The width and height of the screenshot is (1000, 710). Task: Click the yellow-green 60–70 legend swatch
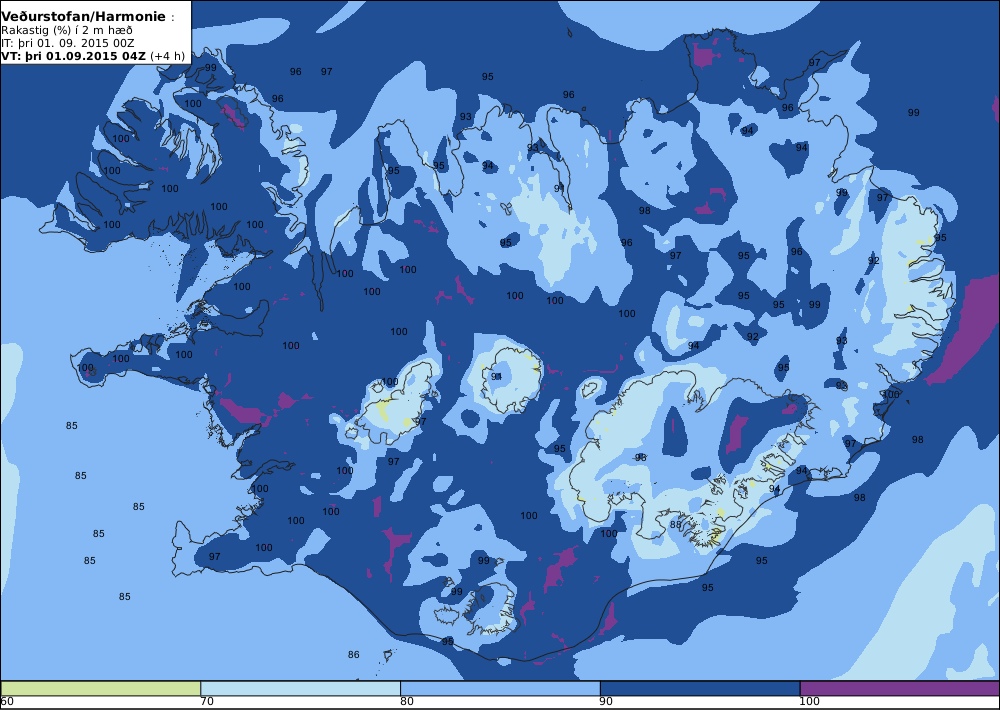coord(101,688)
